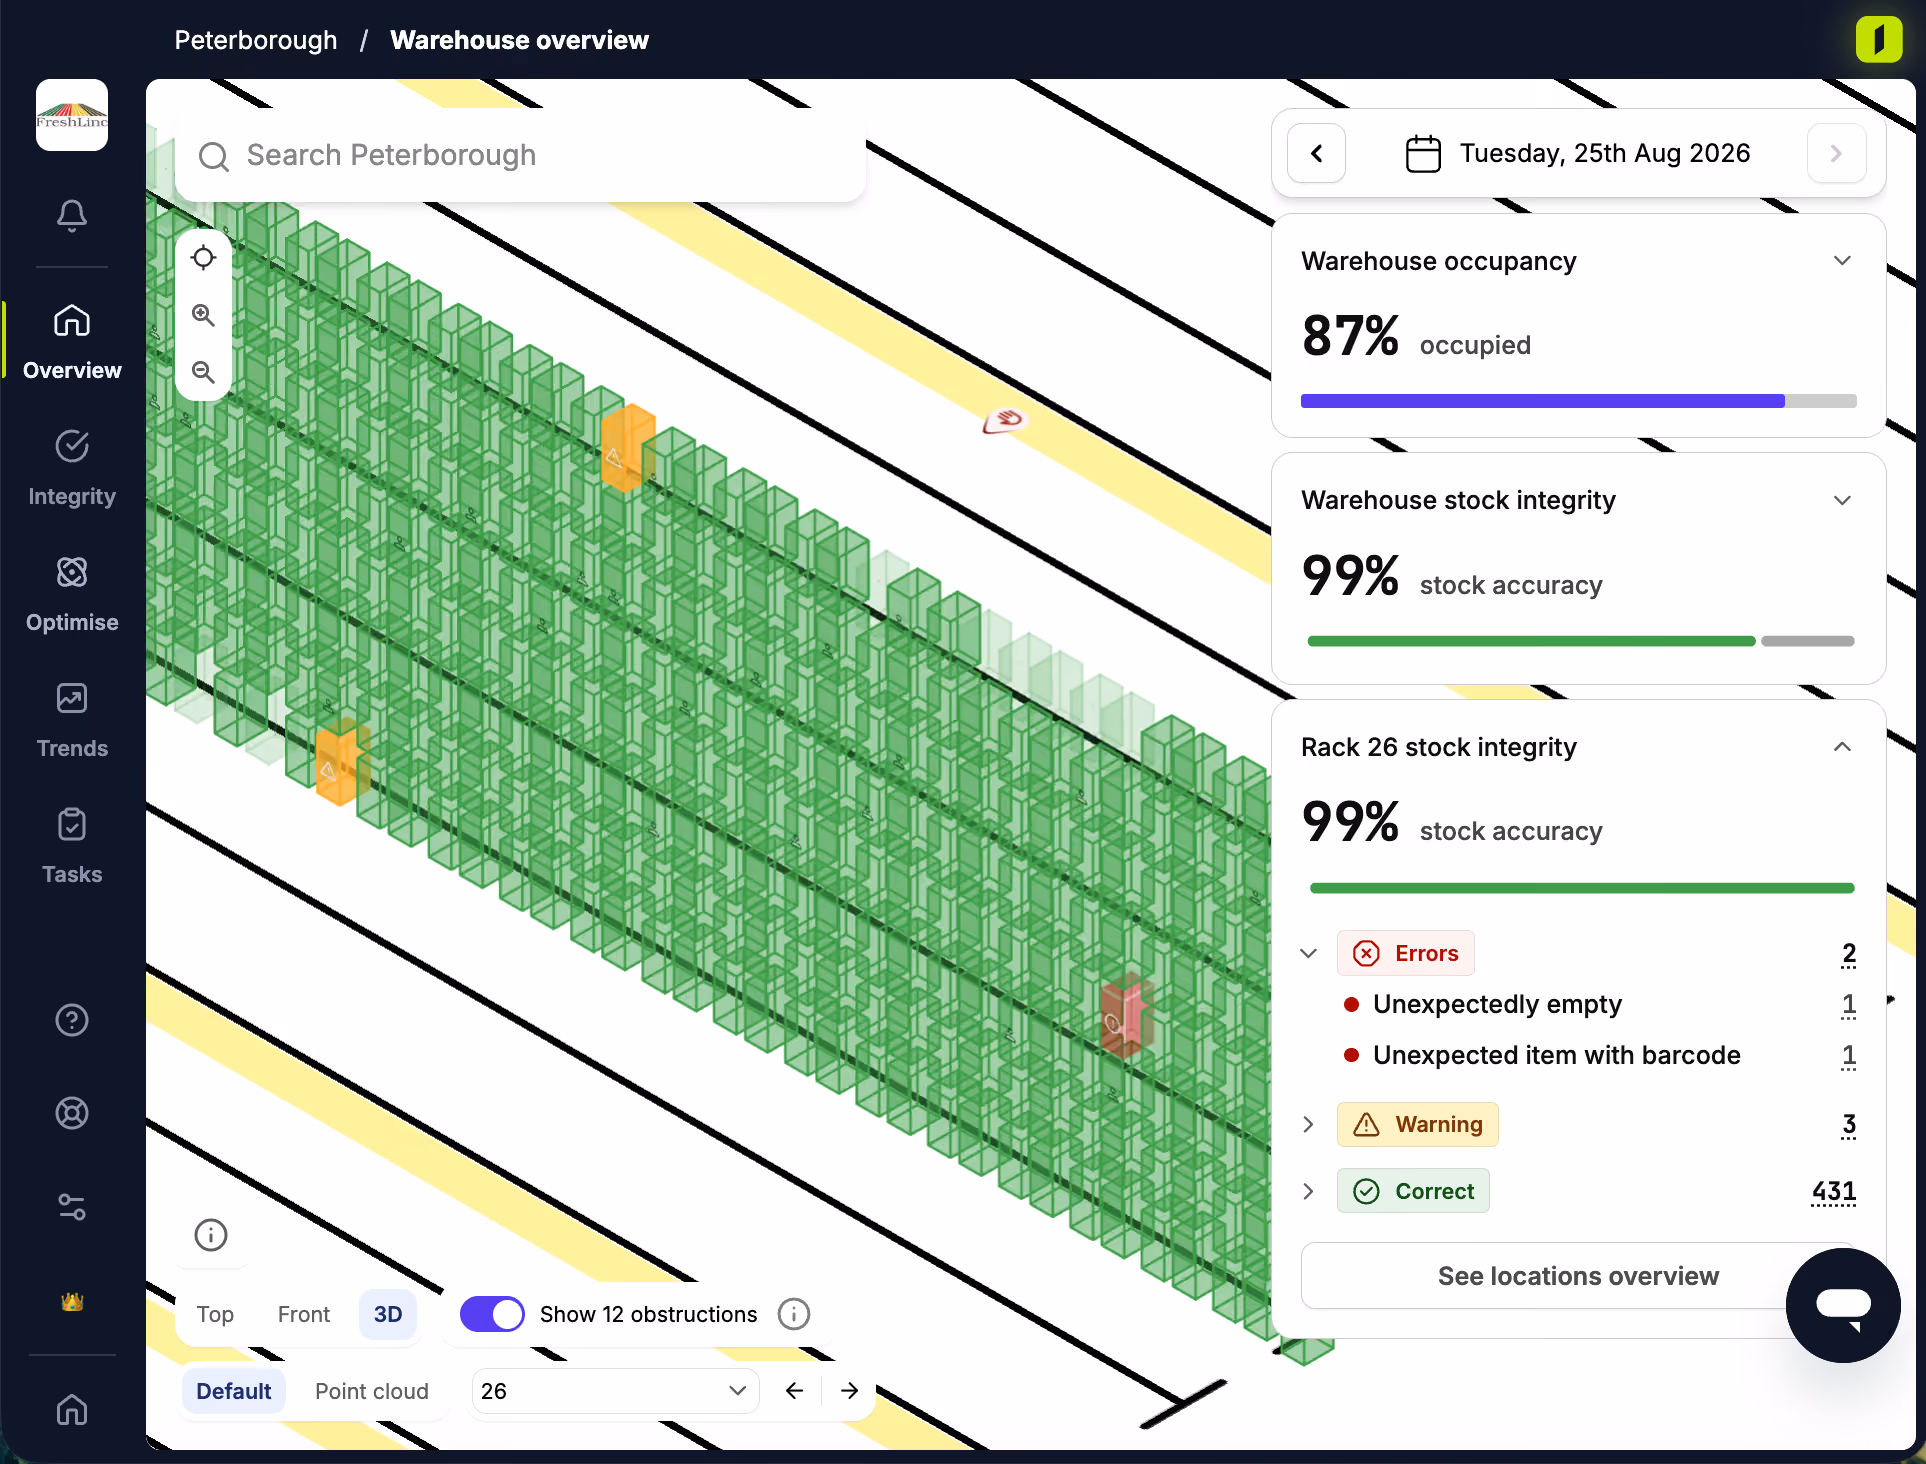Select the 3D view
Viewport: 1926px width, 1464px height.
click(x=388, y=1314)
